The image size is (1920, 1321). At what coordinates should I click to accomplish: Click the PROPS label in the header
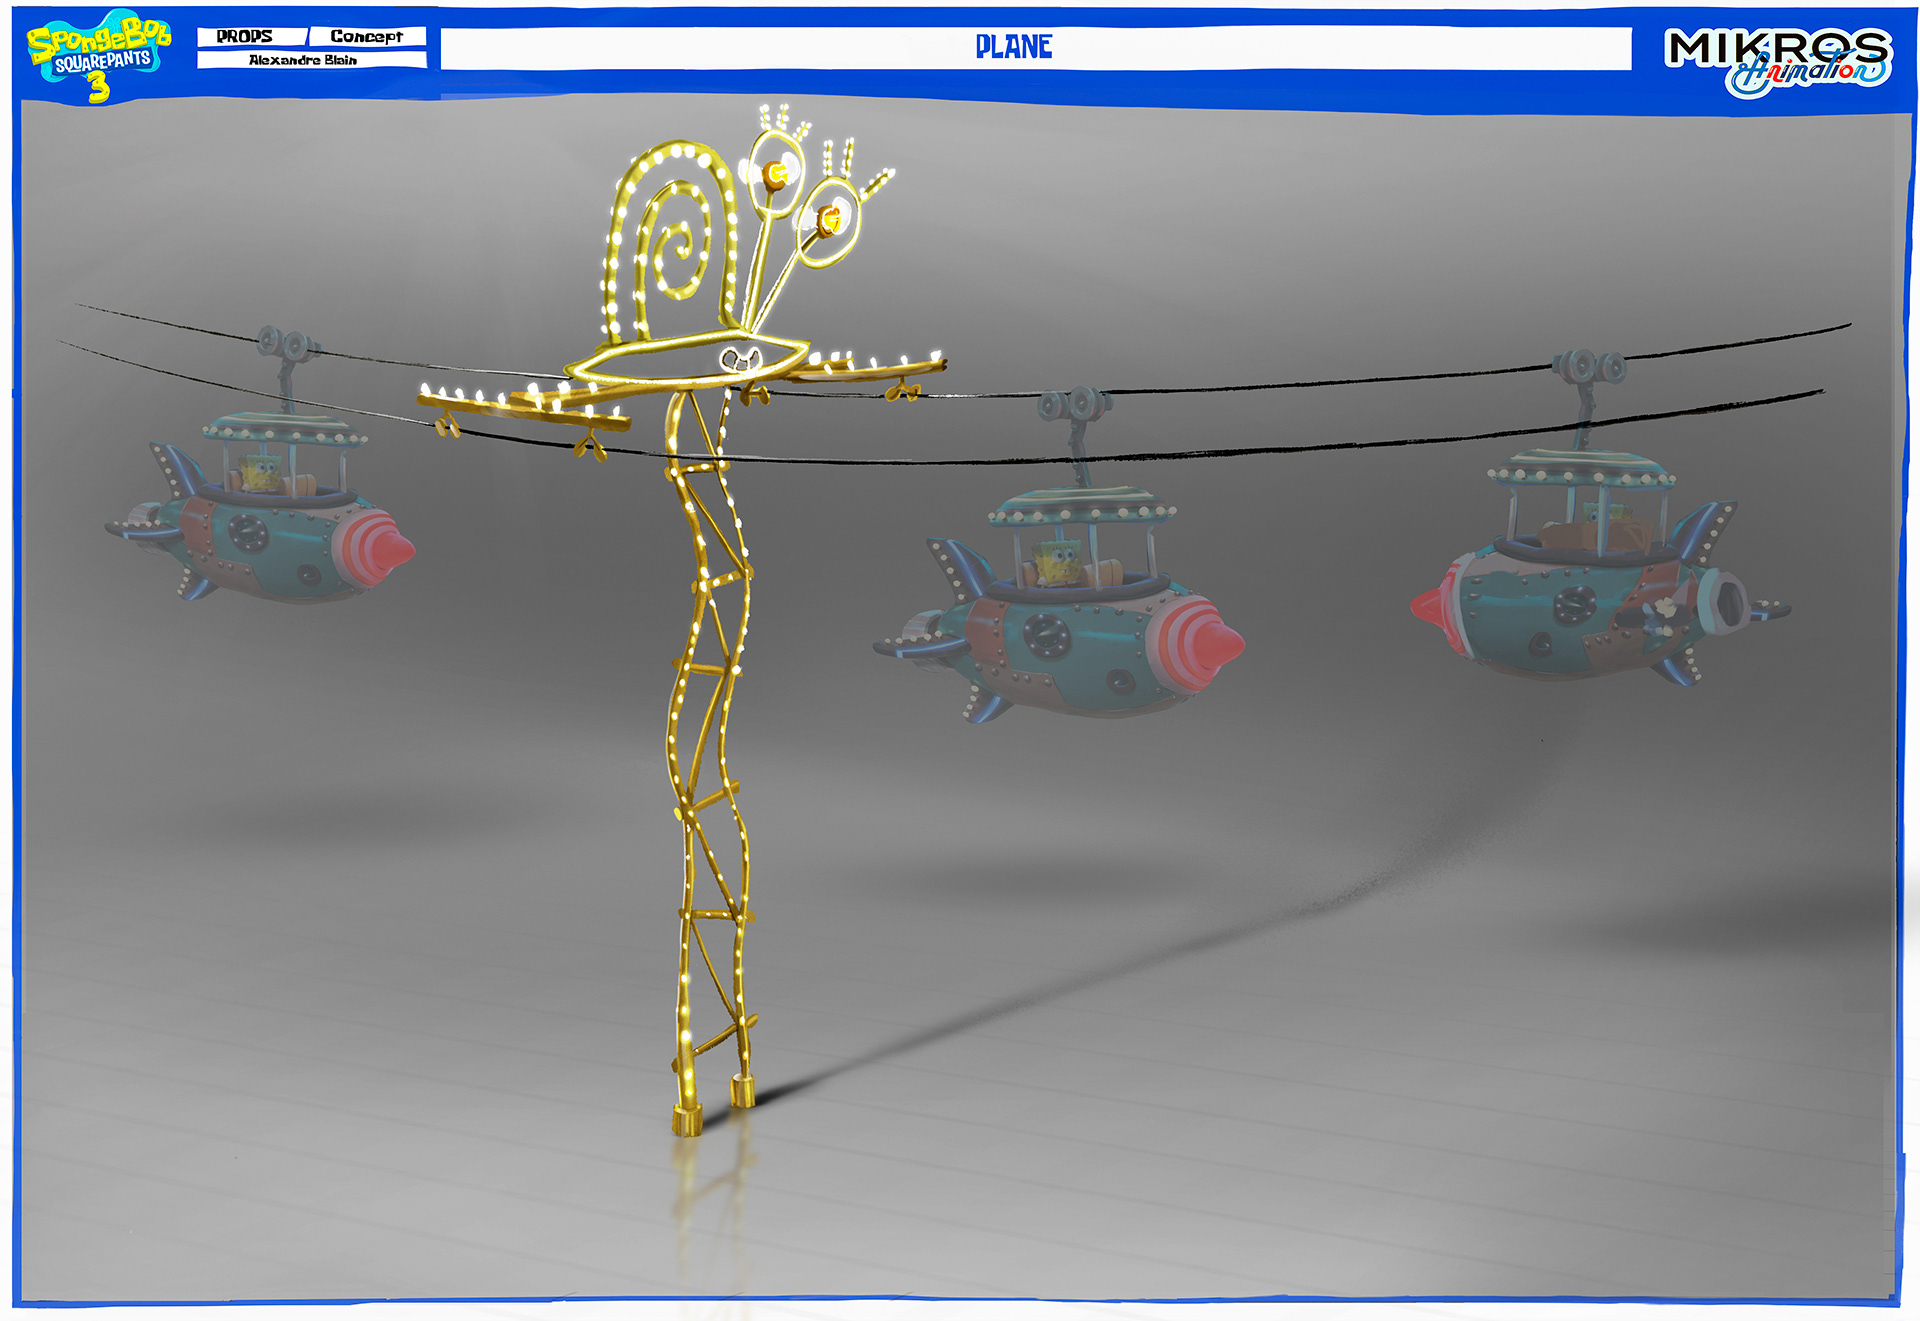(x=244, y=36)
